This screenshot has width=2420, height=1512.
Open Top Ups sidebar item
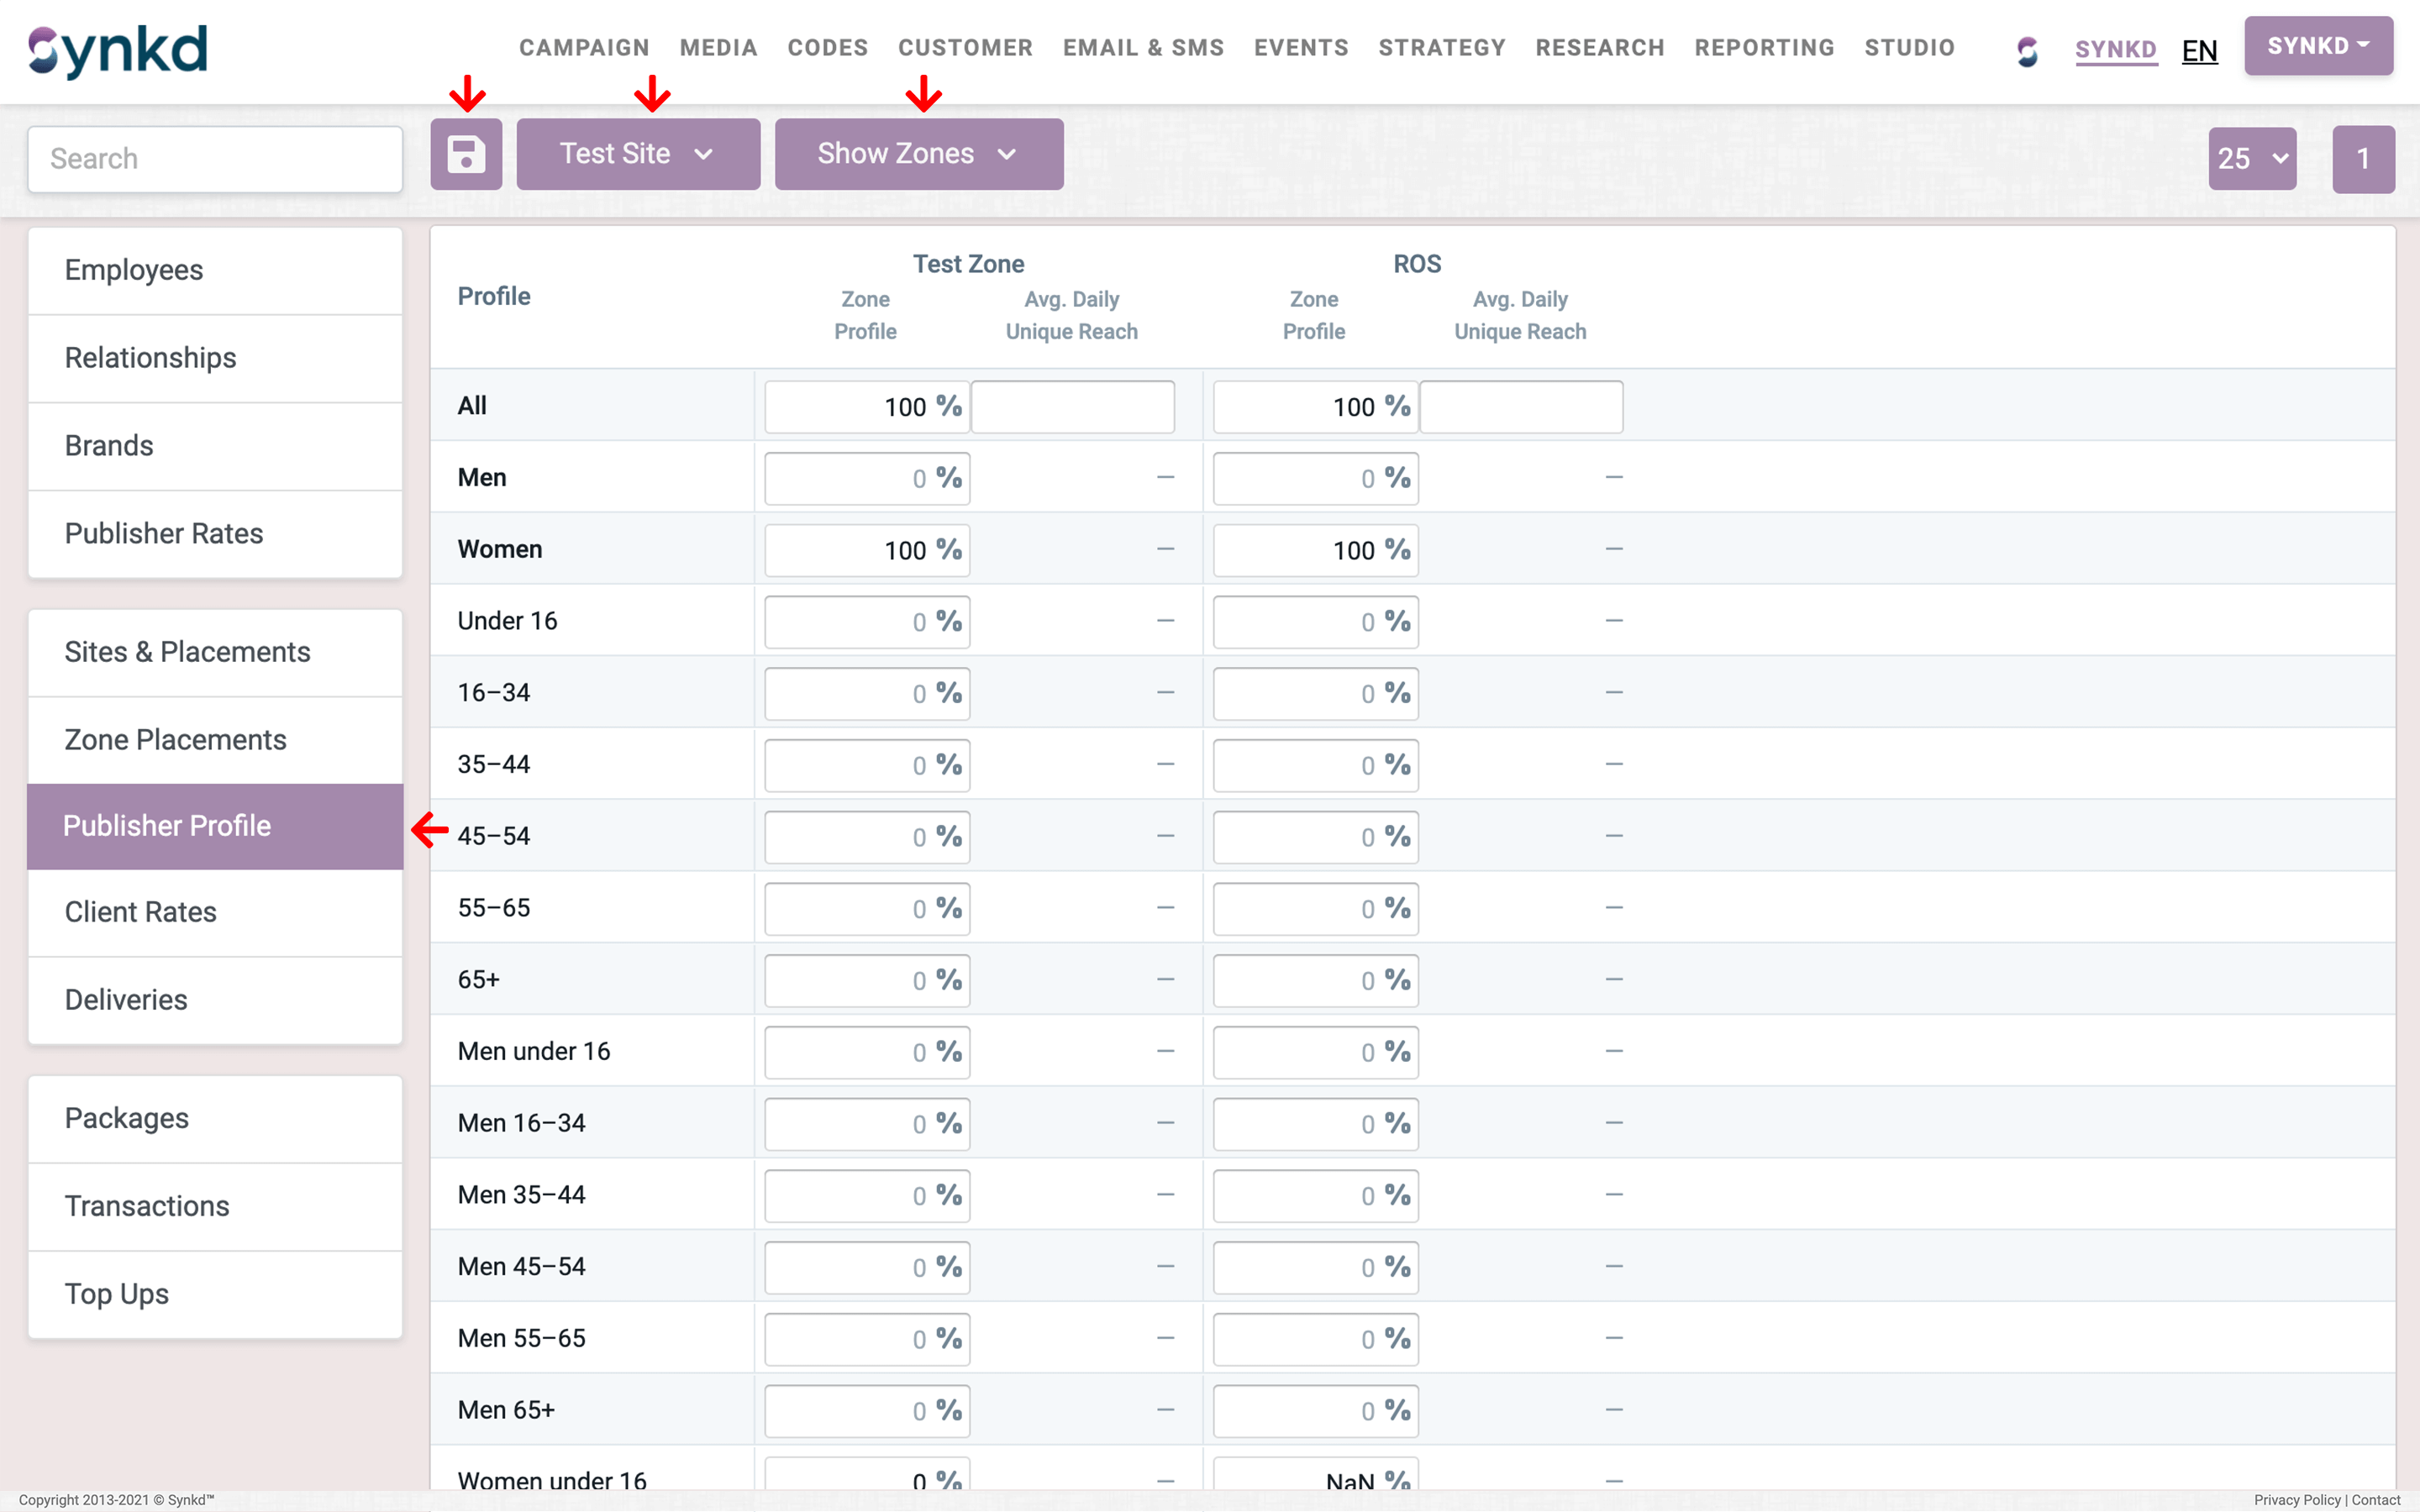tap(116, 1293)
